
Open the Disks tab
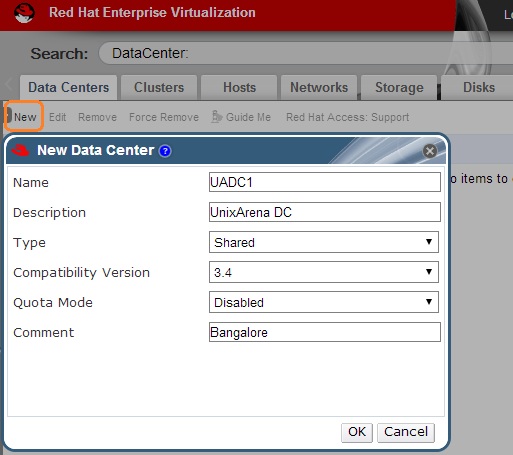click(x=479, y=88)
